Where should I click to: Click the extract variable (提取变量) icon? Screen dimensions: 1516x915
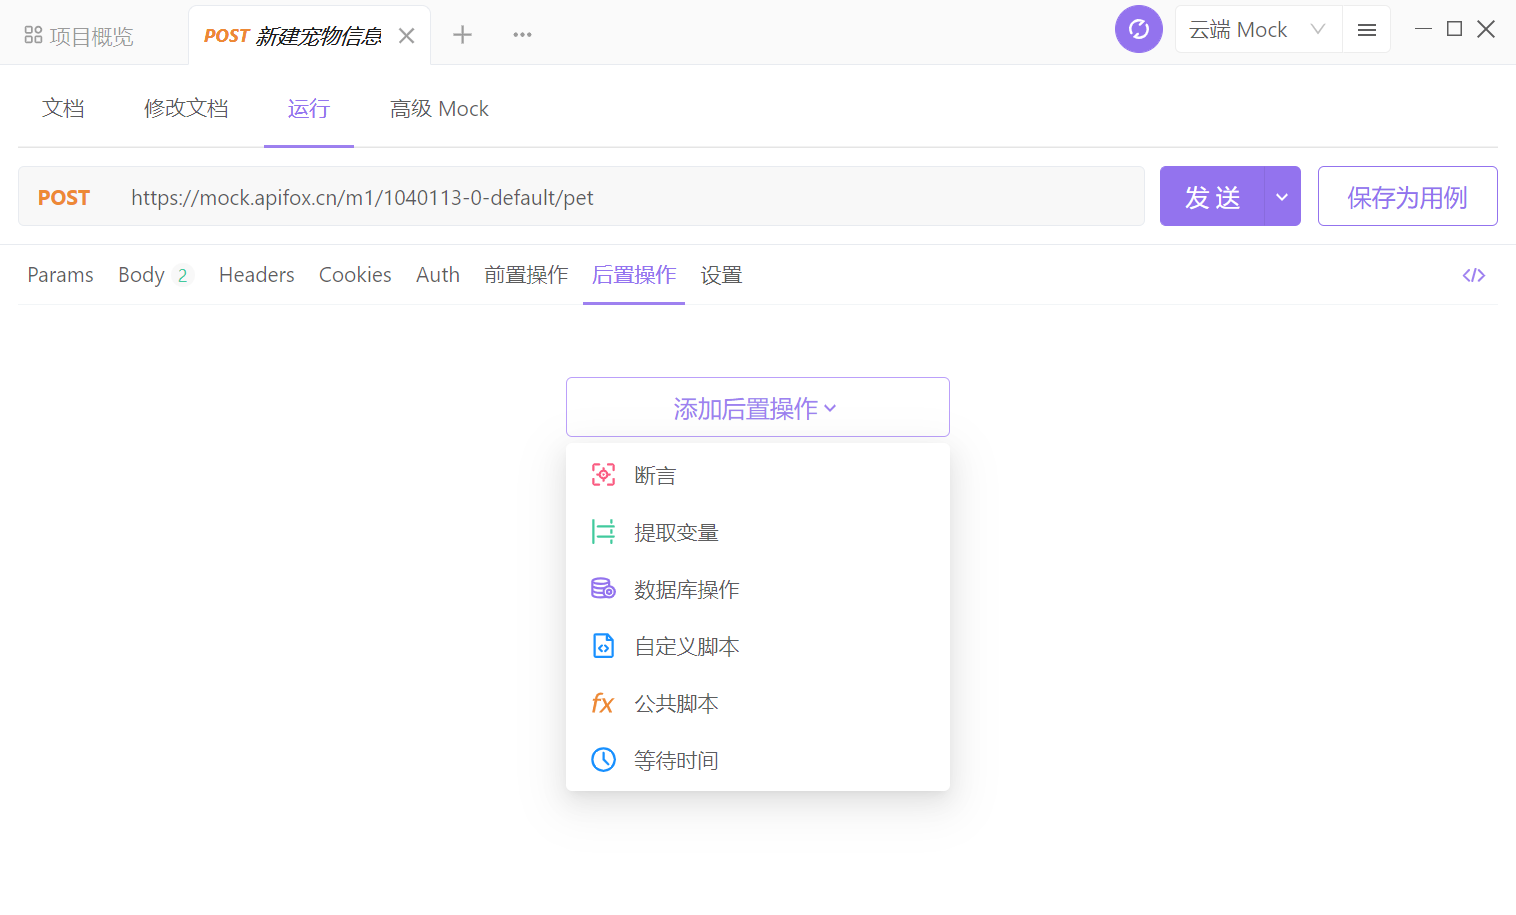603,532
